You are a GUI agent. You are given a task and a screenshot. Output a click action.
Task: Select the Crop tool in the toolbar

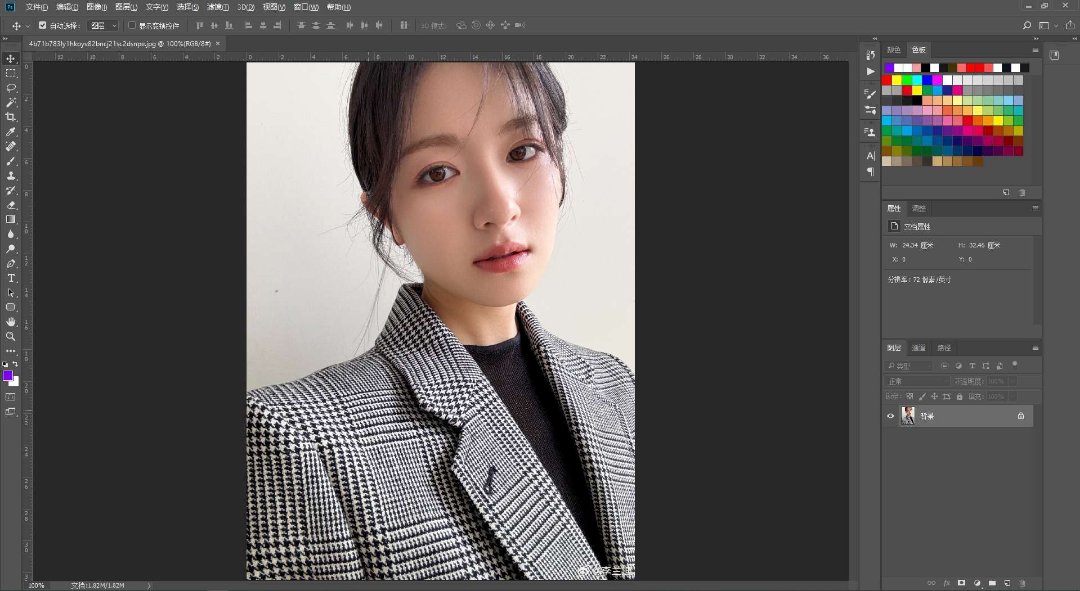pyautogui.click(x=11, y=117)
